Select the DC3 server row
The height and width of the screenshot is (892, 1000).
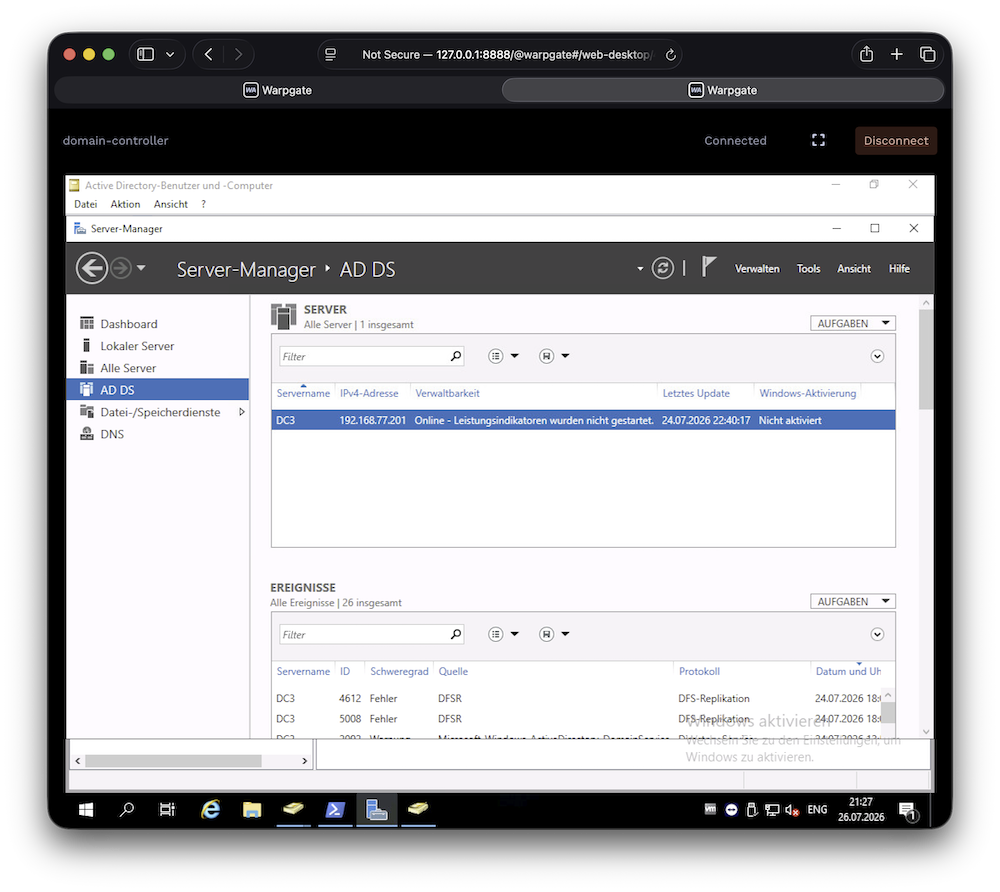[583, 420]
